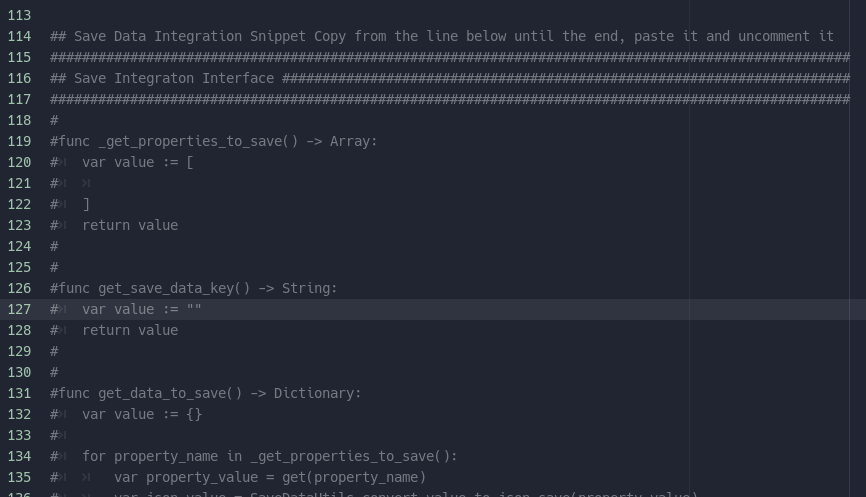Screen dimensions: 866x497
Task: Click line number 119 in the gutter
Action: 19,141
